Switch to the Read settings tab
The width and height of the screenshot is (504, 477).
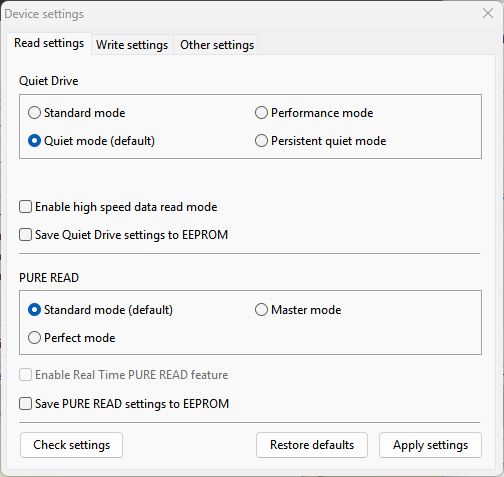pyautogui.click(x=49, y=43)
